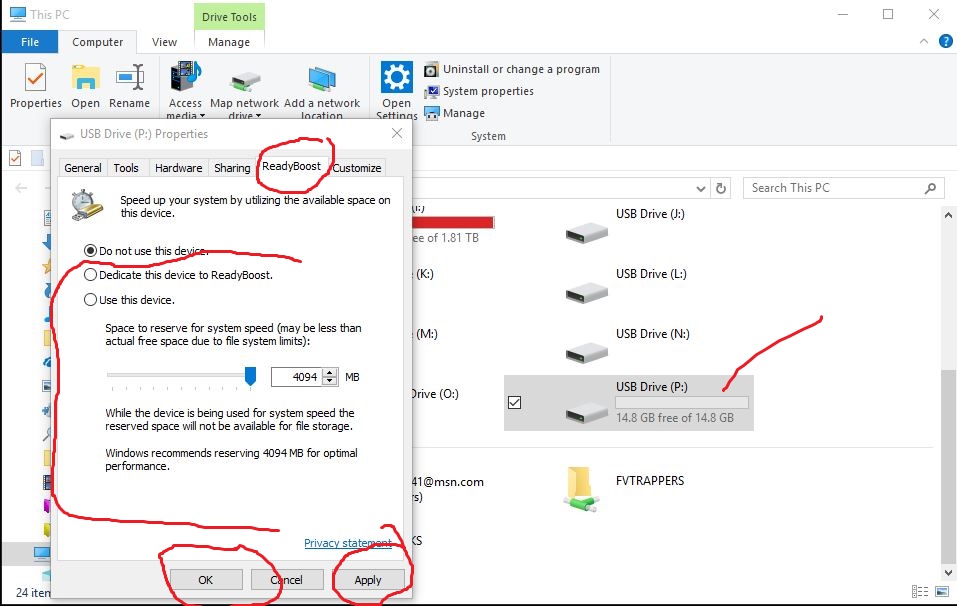Expand the address bar history dropdown
The height and width of the screenshot is (606, 957).
(701, 189)
